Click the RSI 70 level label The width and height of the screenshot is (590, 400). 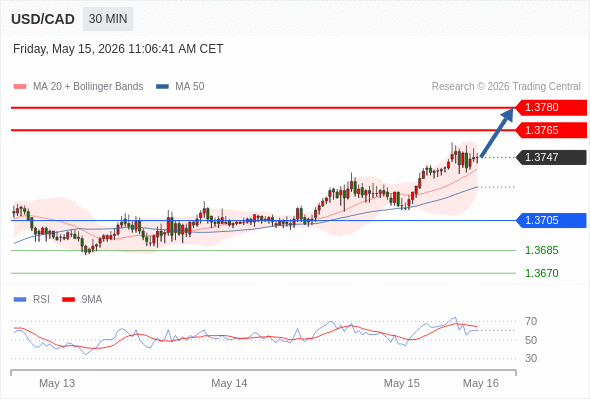pyautogui.click(x=531, y=321)
